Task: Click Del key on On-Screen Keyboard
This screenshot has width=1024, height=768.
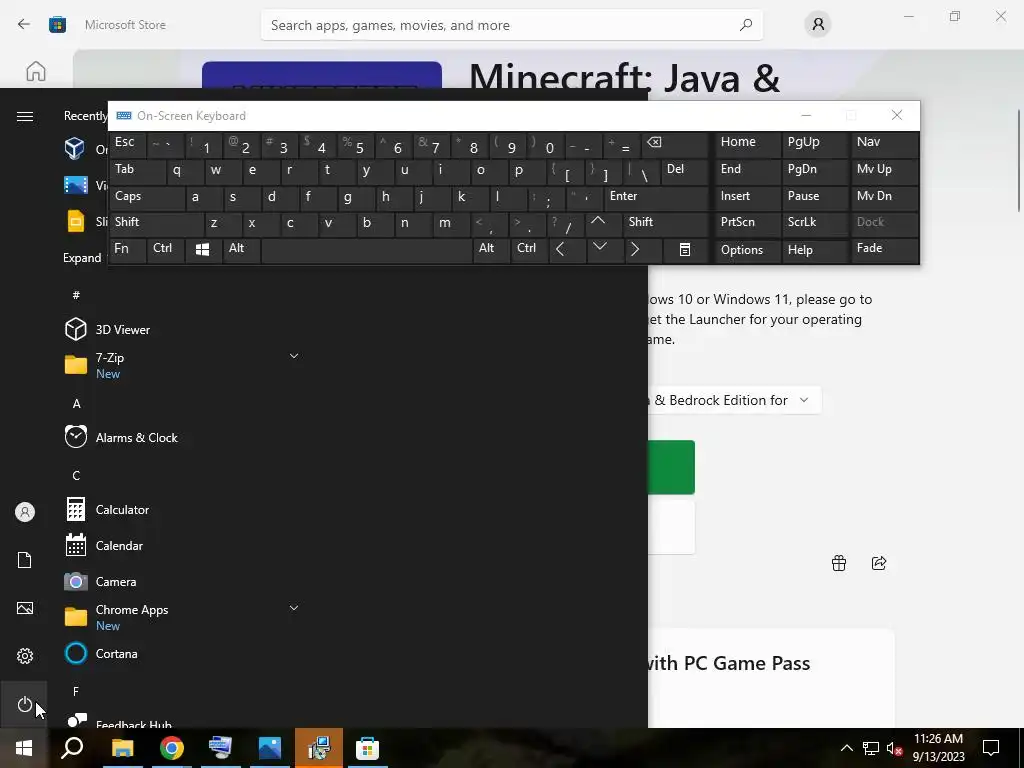Action: click(684, 170)
